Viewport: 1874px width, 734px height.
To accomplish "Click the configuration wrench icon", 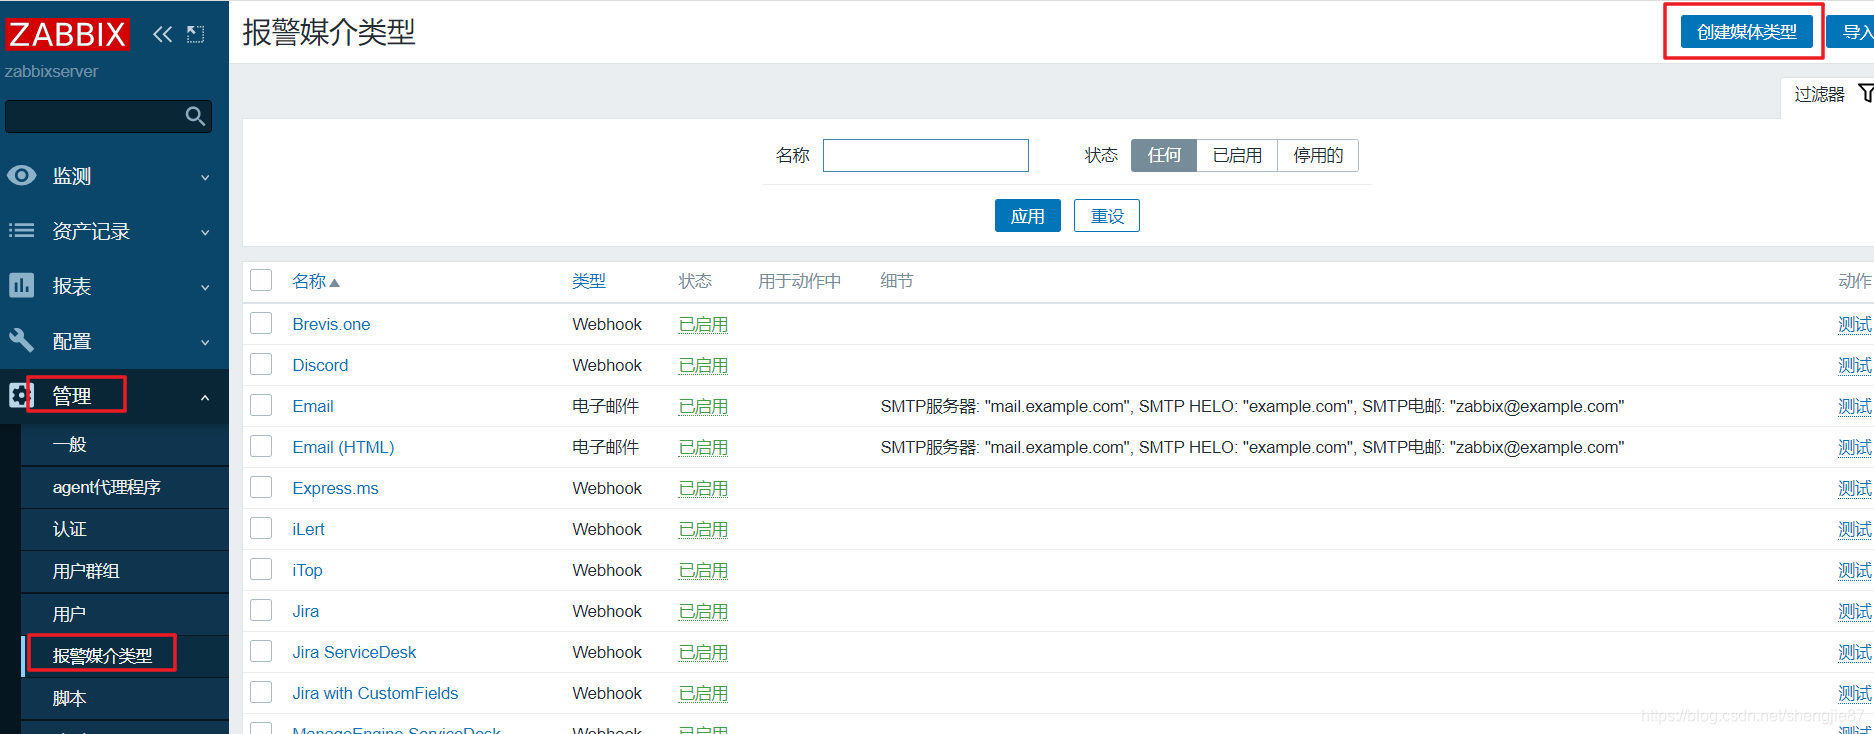I will pyautogui.click(x=21, y=340).
